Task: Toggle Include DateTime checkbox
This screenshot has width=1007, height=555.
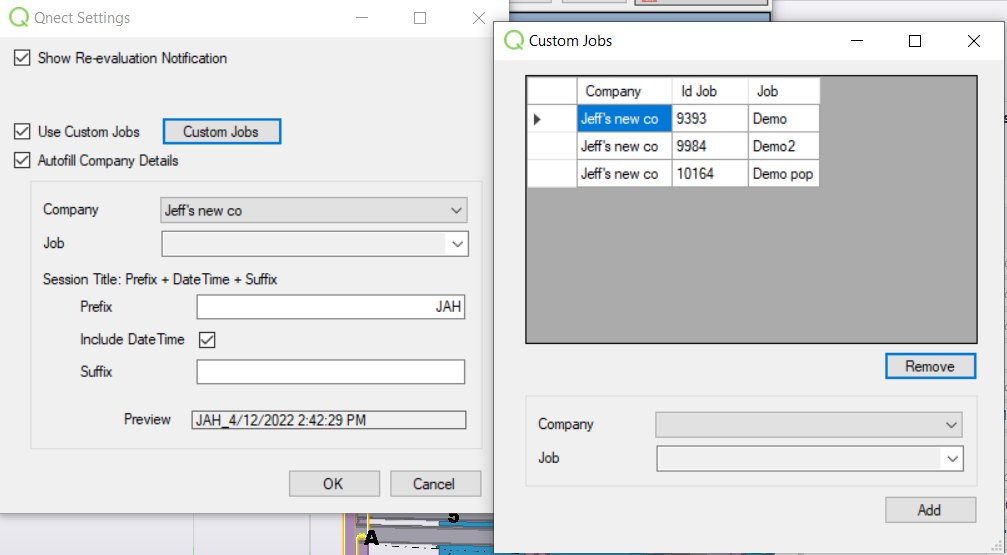Action: point(207,340)
